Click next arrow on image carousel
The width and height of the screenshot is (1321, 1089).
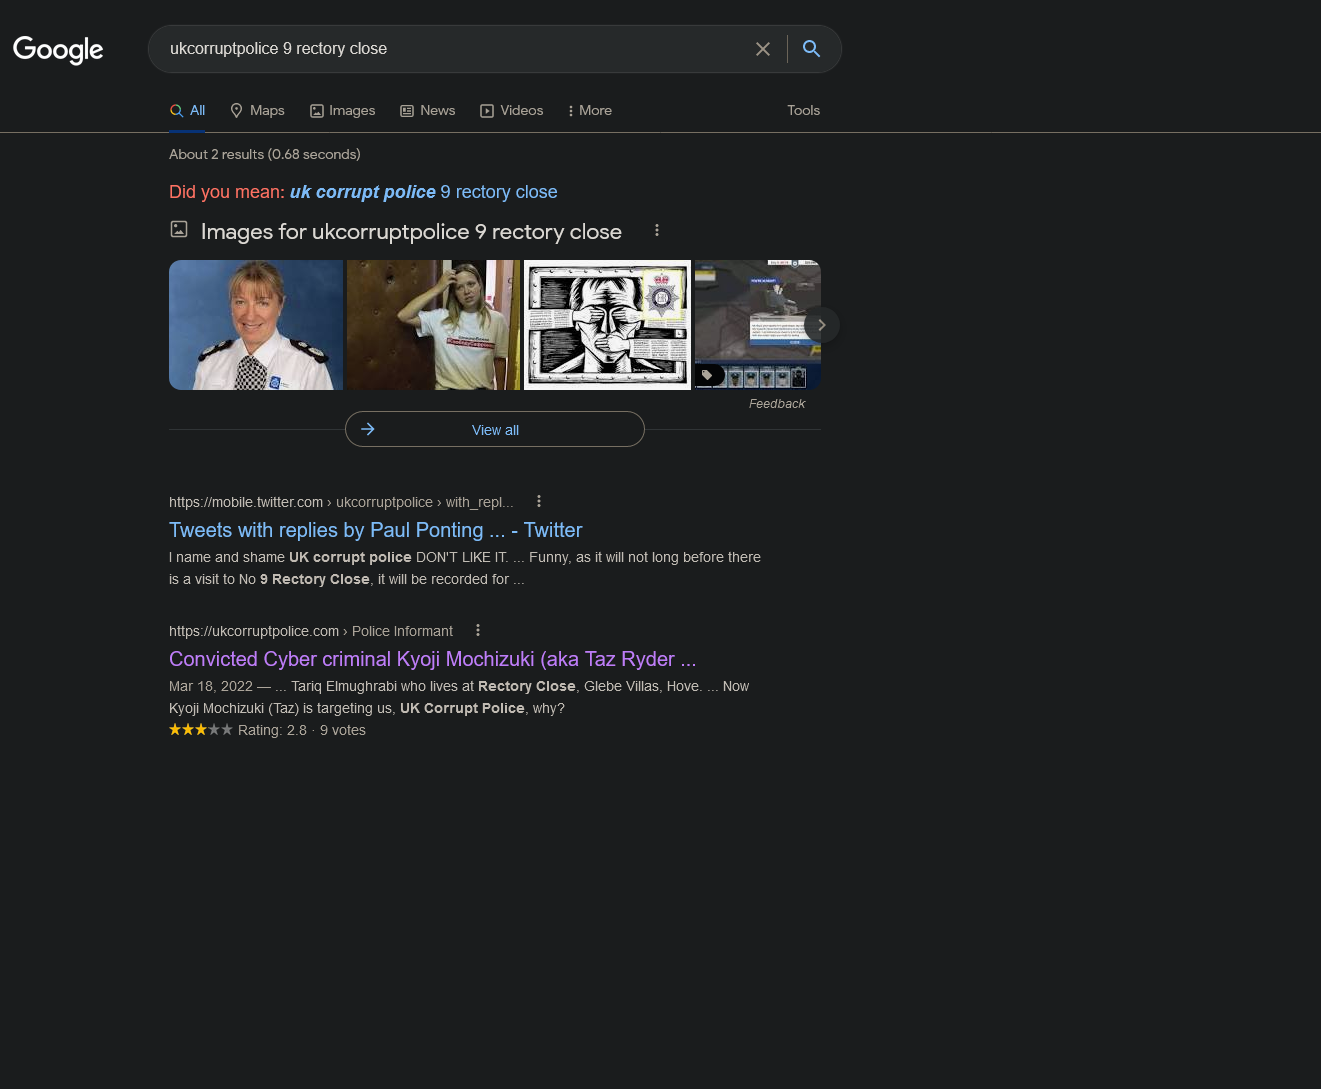pyautogui.click(x=821, y=325)
